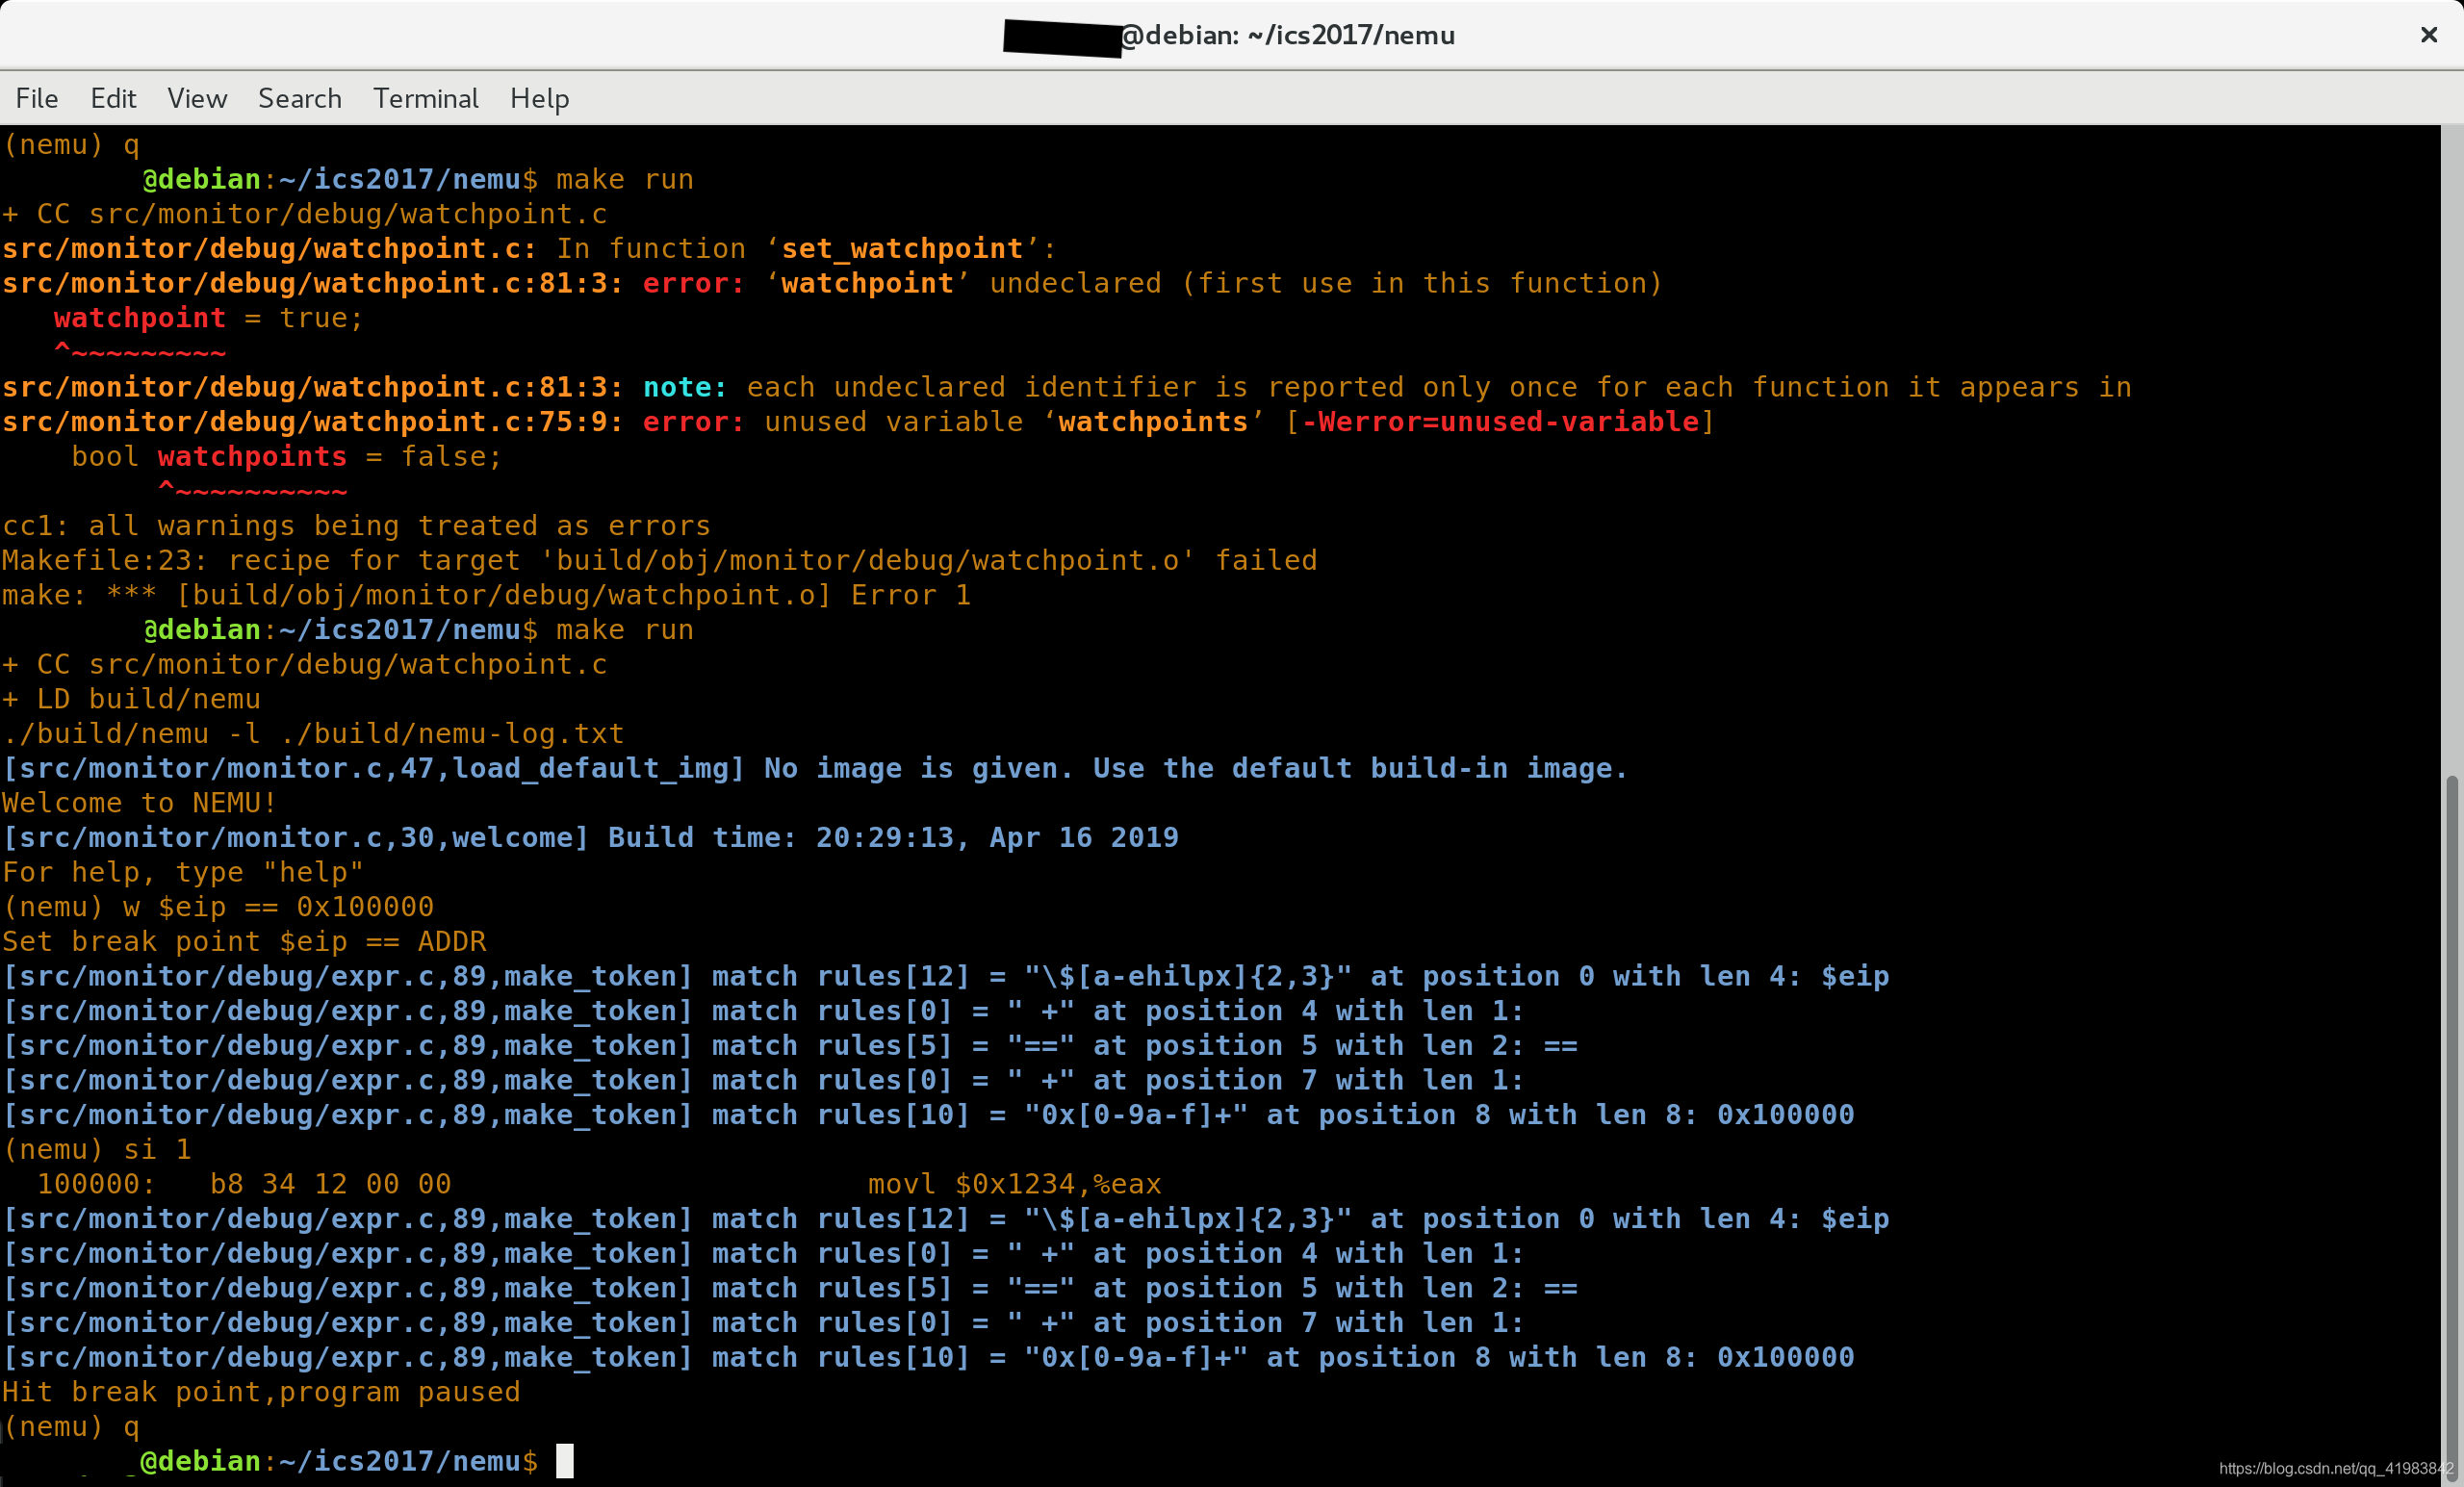Screen dimensions: 2464x1487
Task: Click the 'bool watchpoints = false;' code line
Action: pyautogui.click(x=286, y=457)
